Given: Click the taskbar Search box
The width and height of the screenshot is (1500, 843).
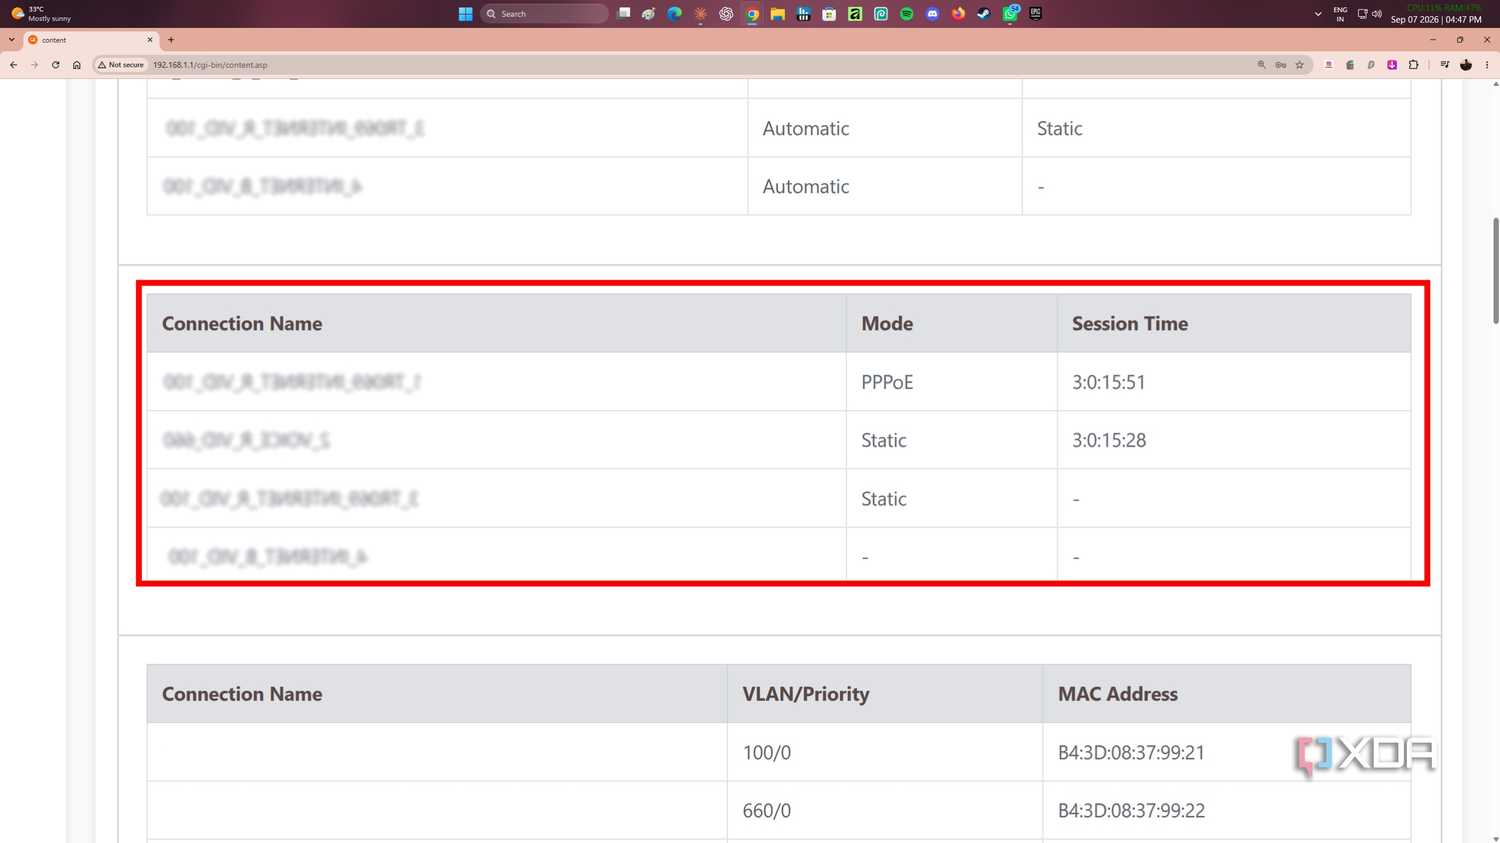Looking at the screenshot, I should pos(544,14).
